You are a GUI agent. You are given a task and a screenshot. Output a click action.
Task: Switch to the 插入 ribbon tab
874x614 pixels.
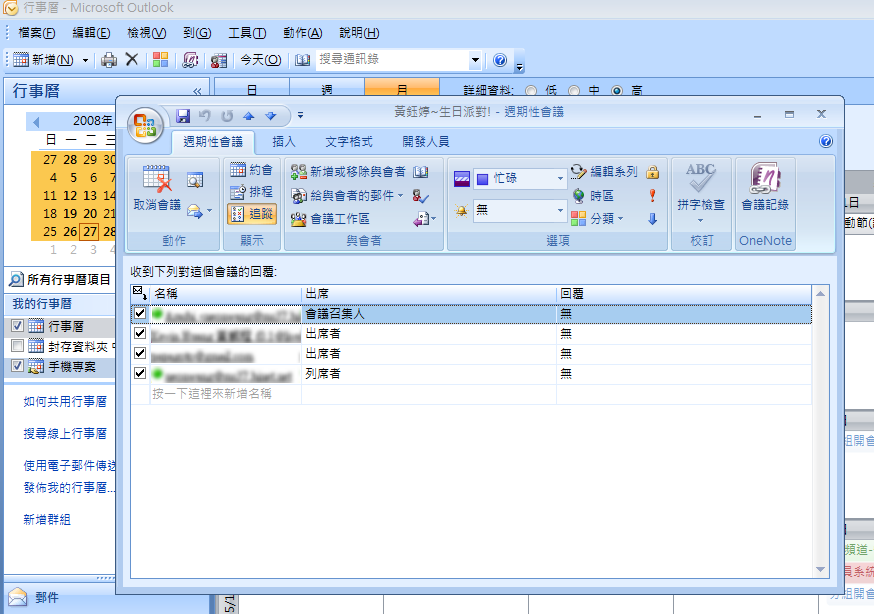click(284, 142)
